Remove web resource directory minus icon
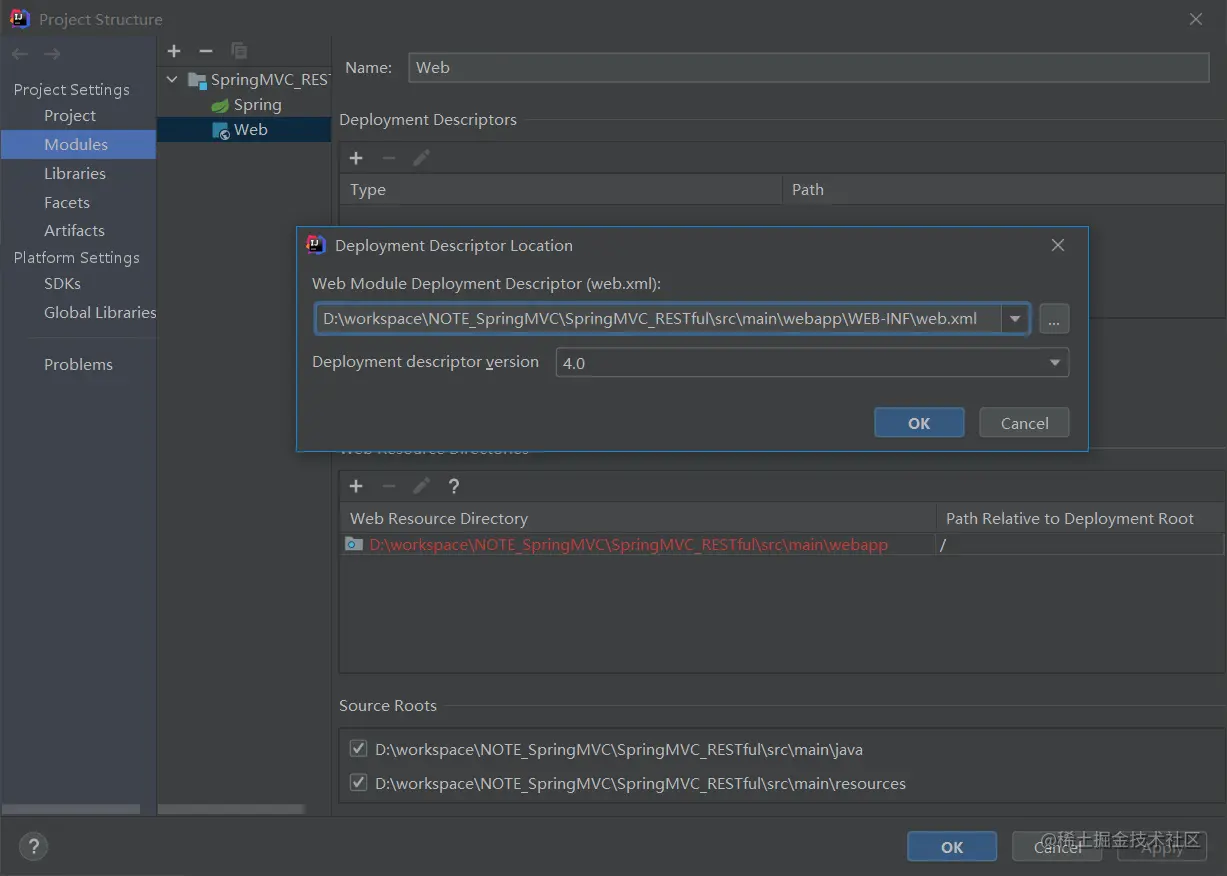Viewport: 1227px width, 876px height. (x=389, y=486)
